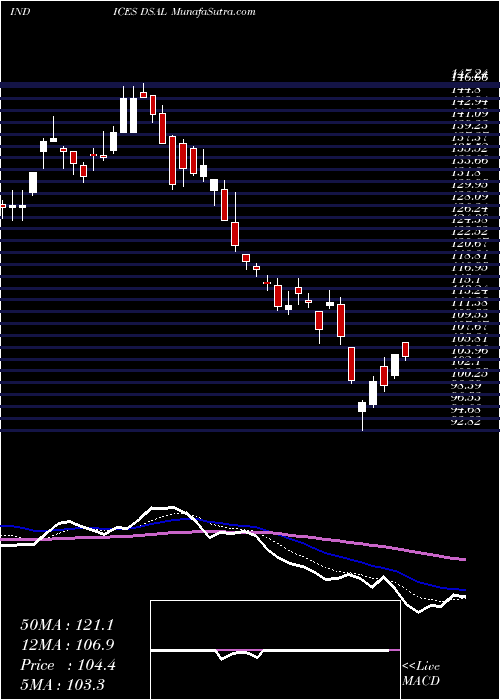The height and width of the screenshot is (700, 500).
Task: Select the '12MA : 106.9' readout
Action: [67, 645]
